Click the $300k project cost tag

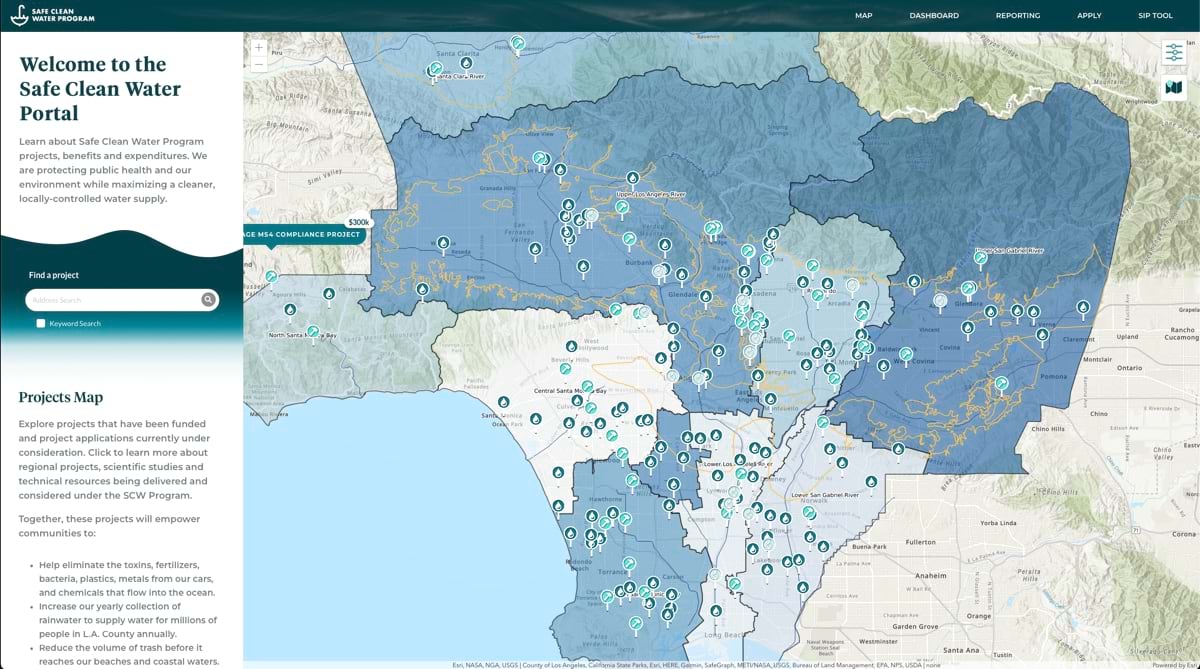[358, 222]
